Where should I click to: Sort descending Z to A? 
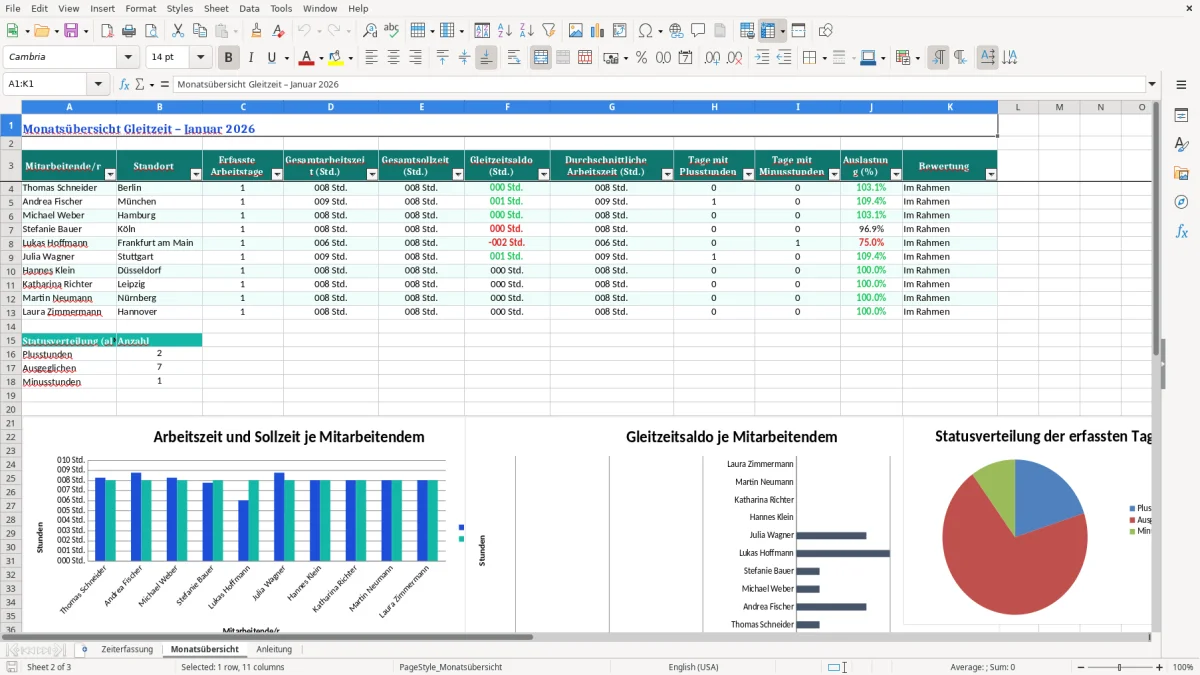click(526, 31)
